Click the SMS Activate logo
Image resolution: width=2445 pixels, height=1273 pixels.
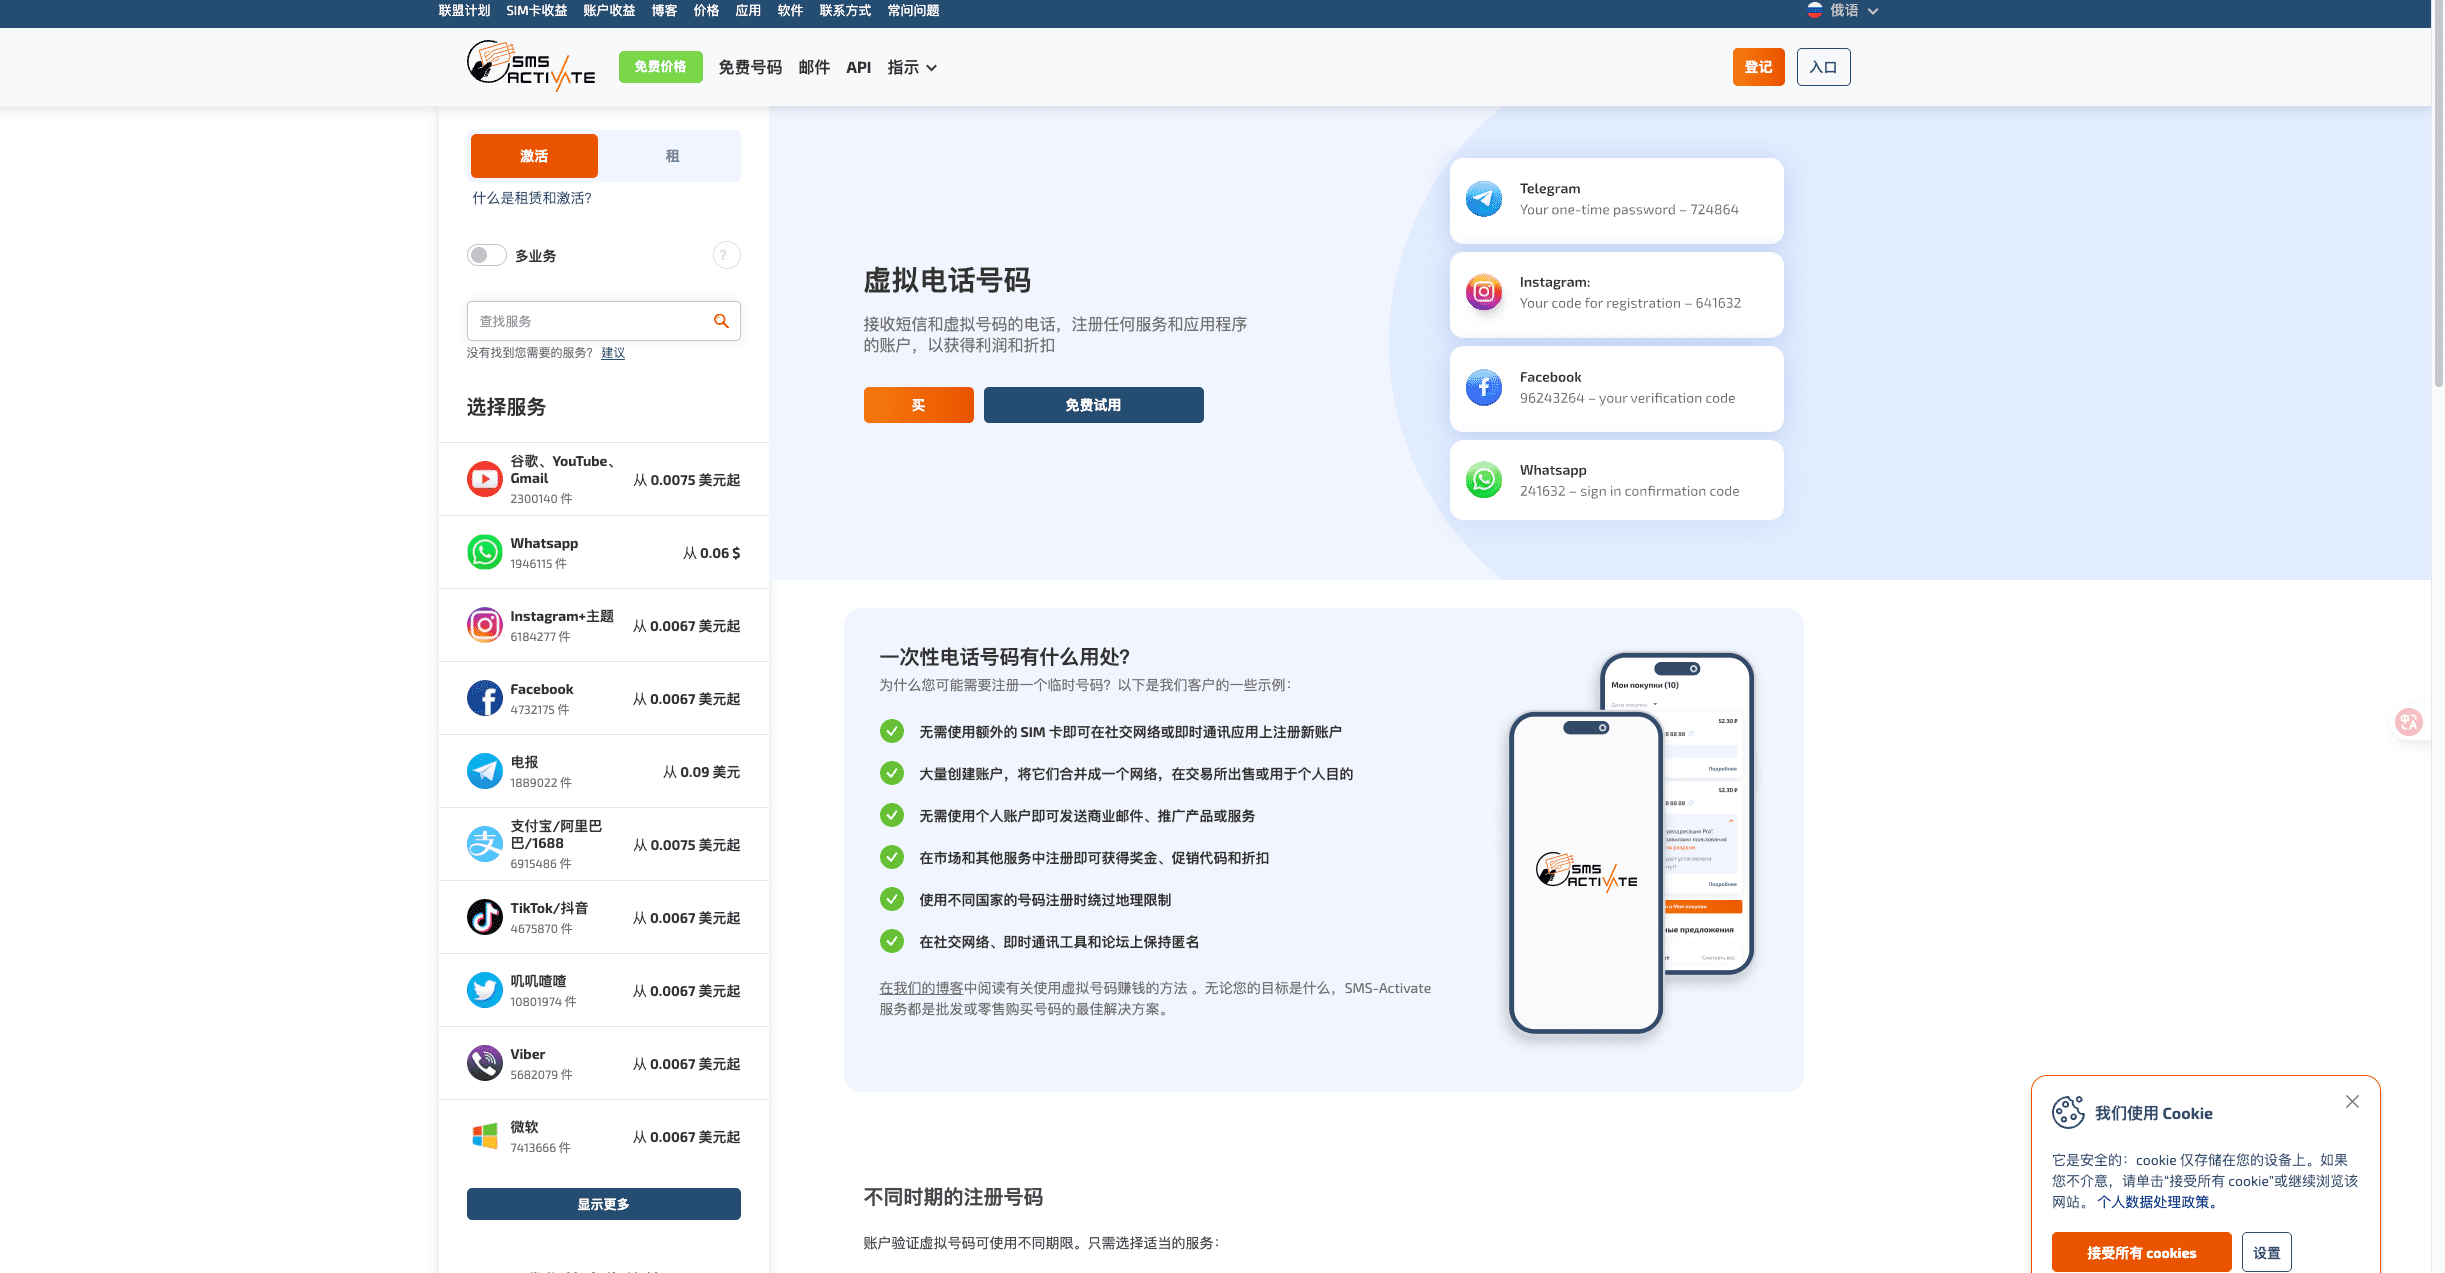click(x=531, y=66)
